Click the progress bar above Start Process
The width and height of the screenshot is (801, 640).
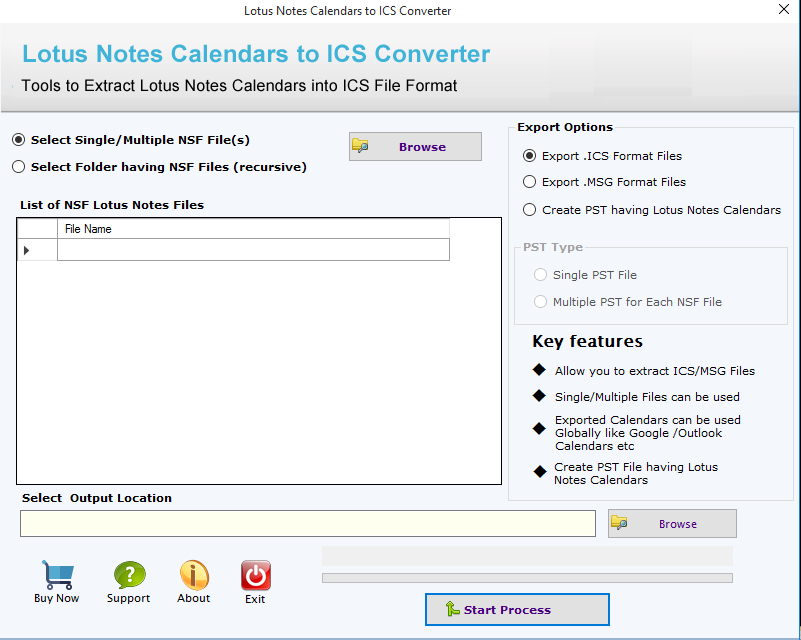coord(527,578)
